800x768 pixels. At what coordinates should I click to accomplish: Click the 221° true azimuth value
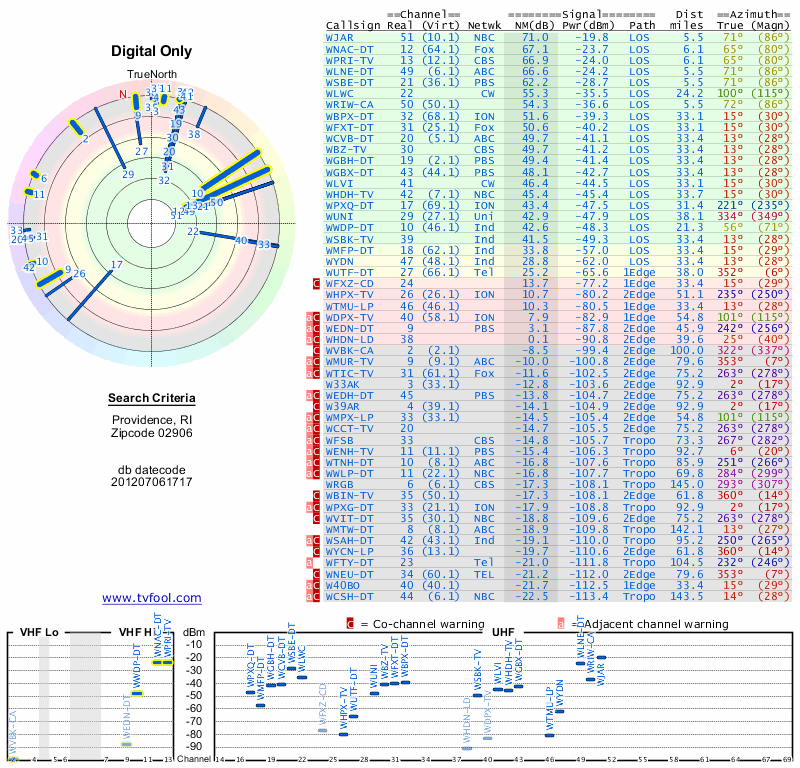731,206
